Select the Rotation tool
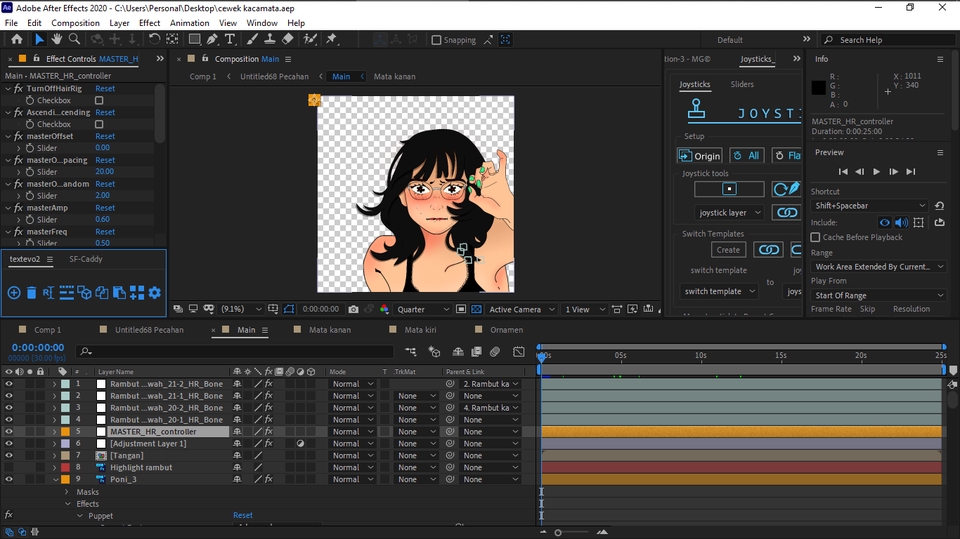Screen dimensions: 960x539 154,39
